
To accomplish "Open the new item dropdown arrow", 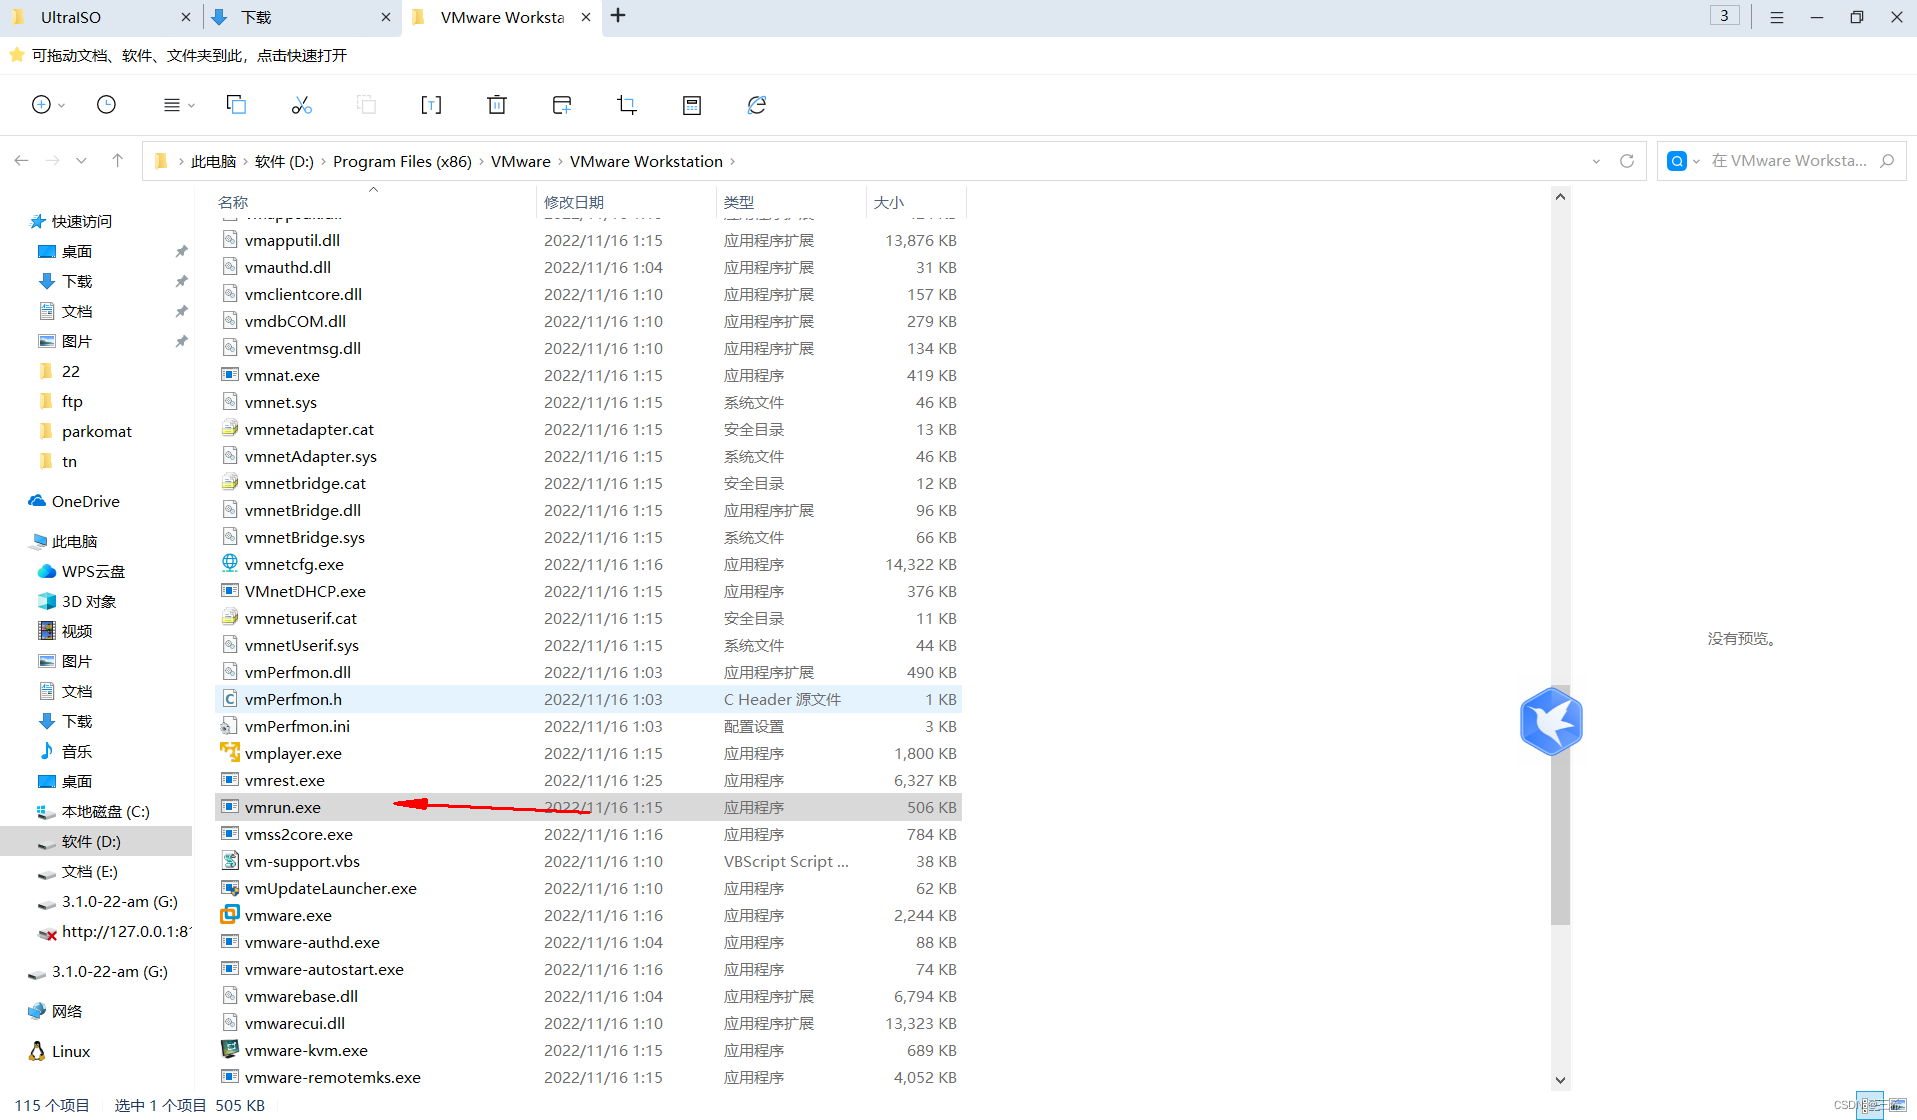I will coord(60,106).
